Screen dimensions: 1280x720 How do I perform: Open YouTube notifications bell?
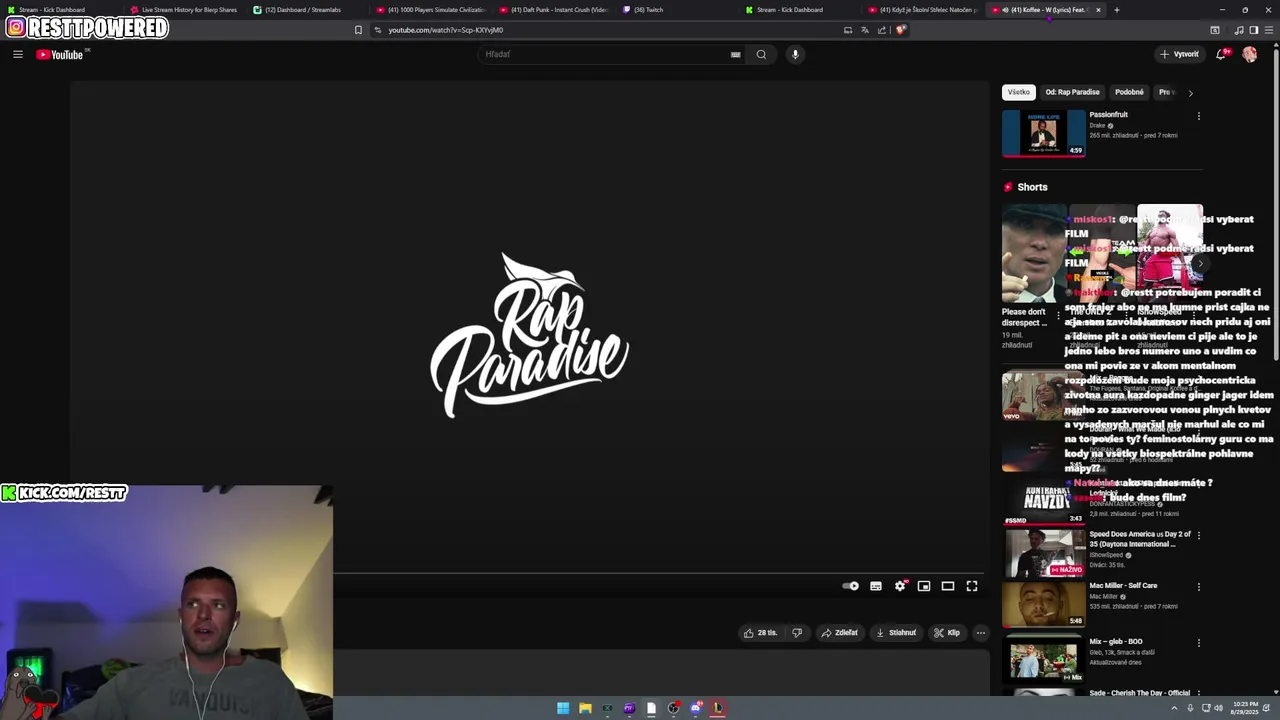[1221, 54]
